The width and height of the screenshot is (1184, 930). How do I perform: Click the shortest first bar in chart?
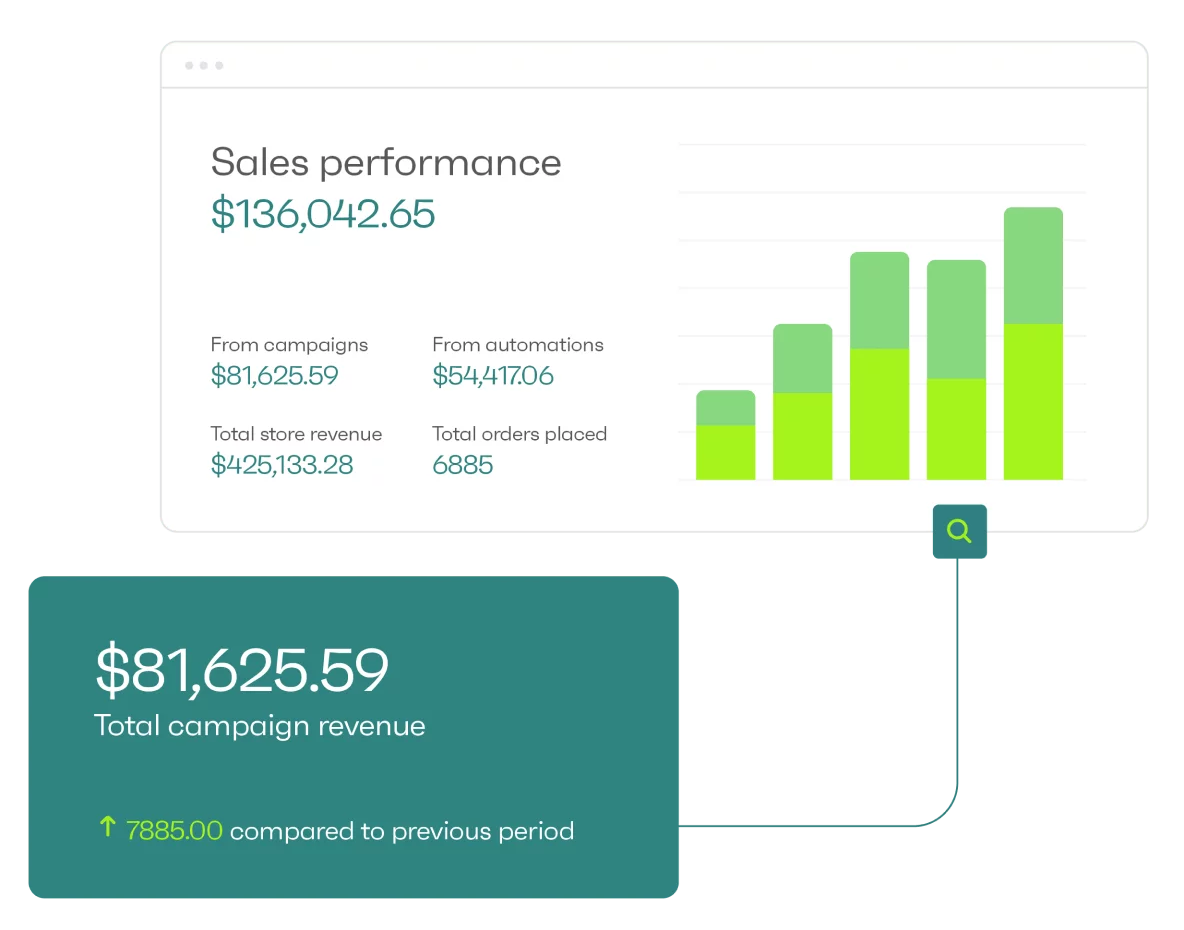click(x=725, y=436)
